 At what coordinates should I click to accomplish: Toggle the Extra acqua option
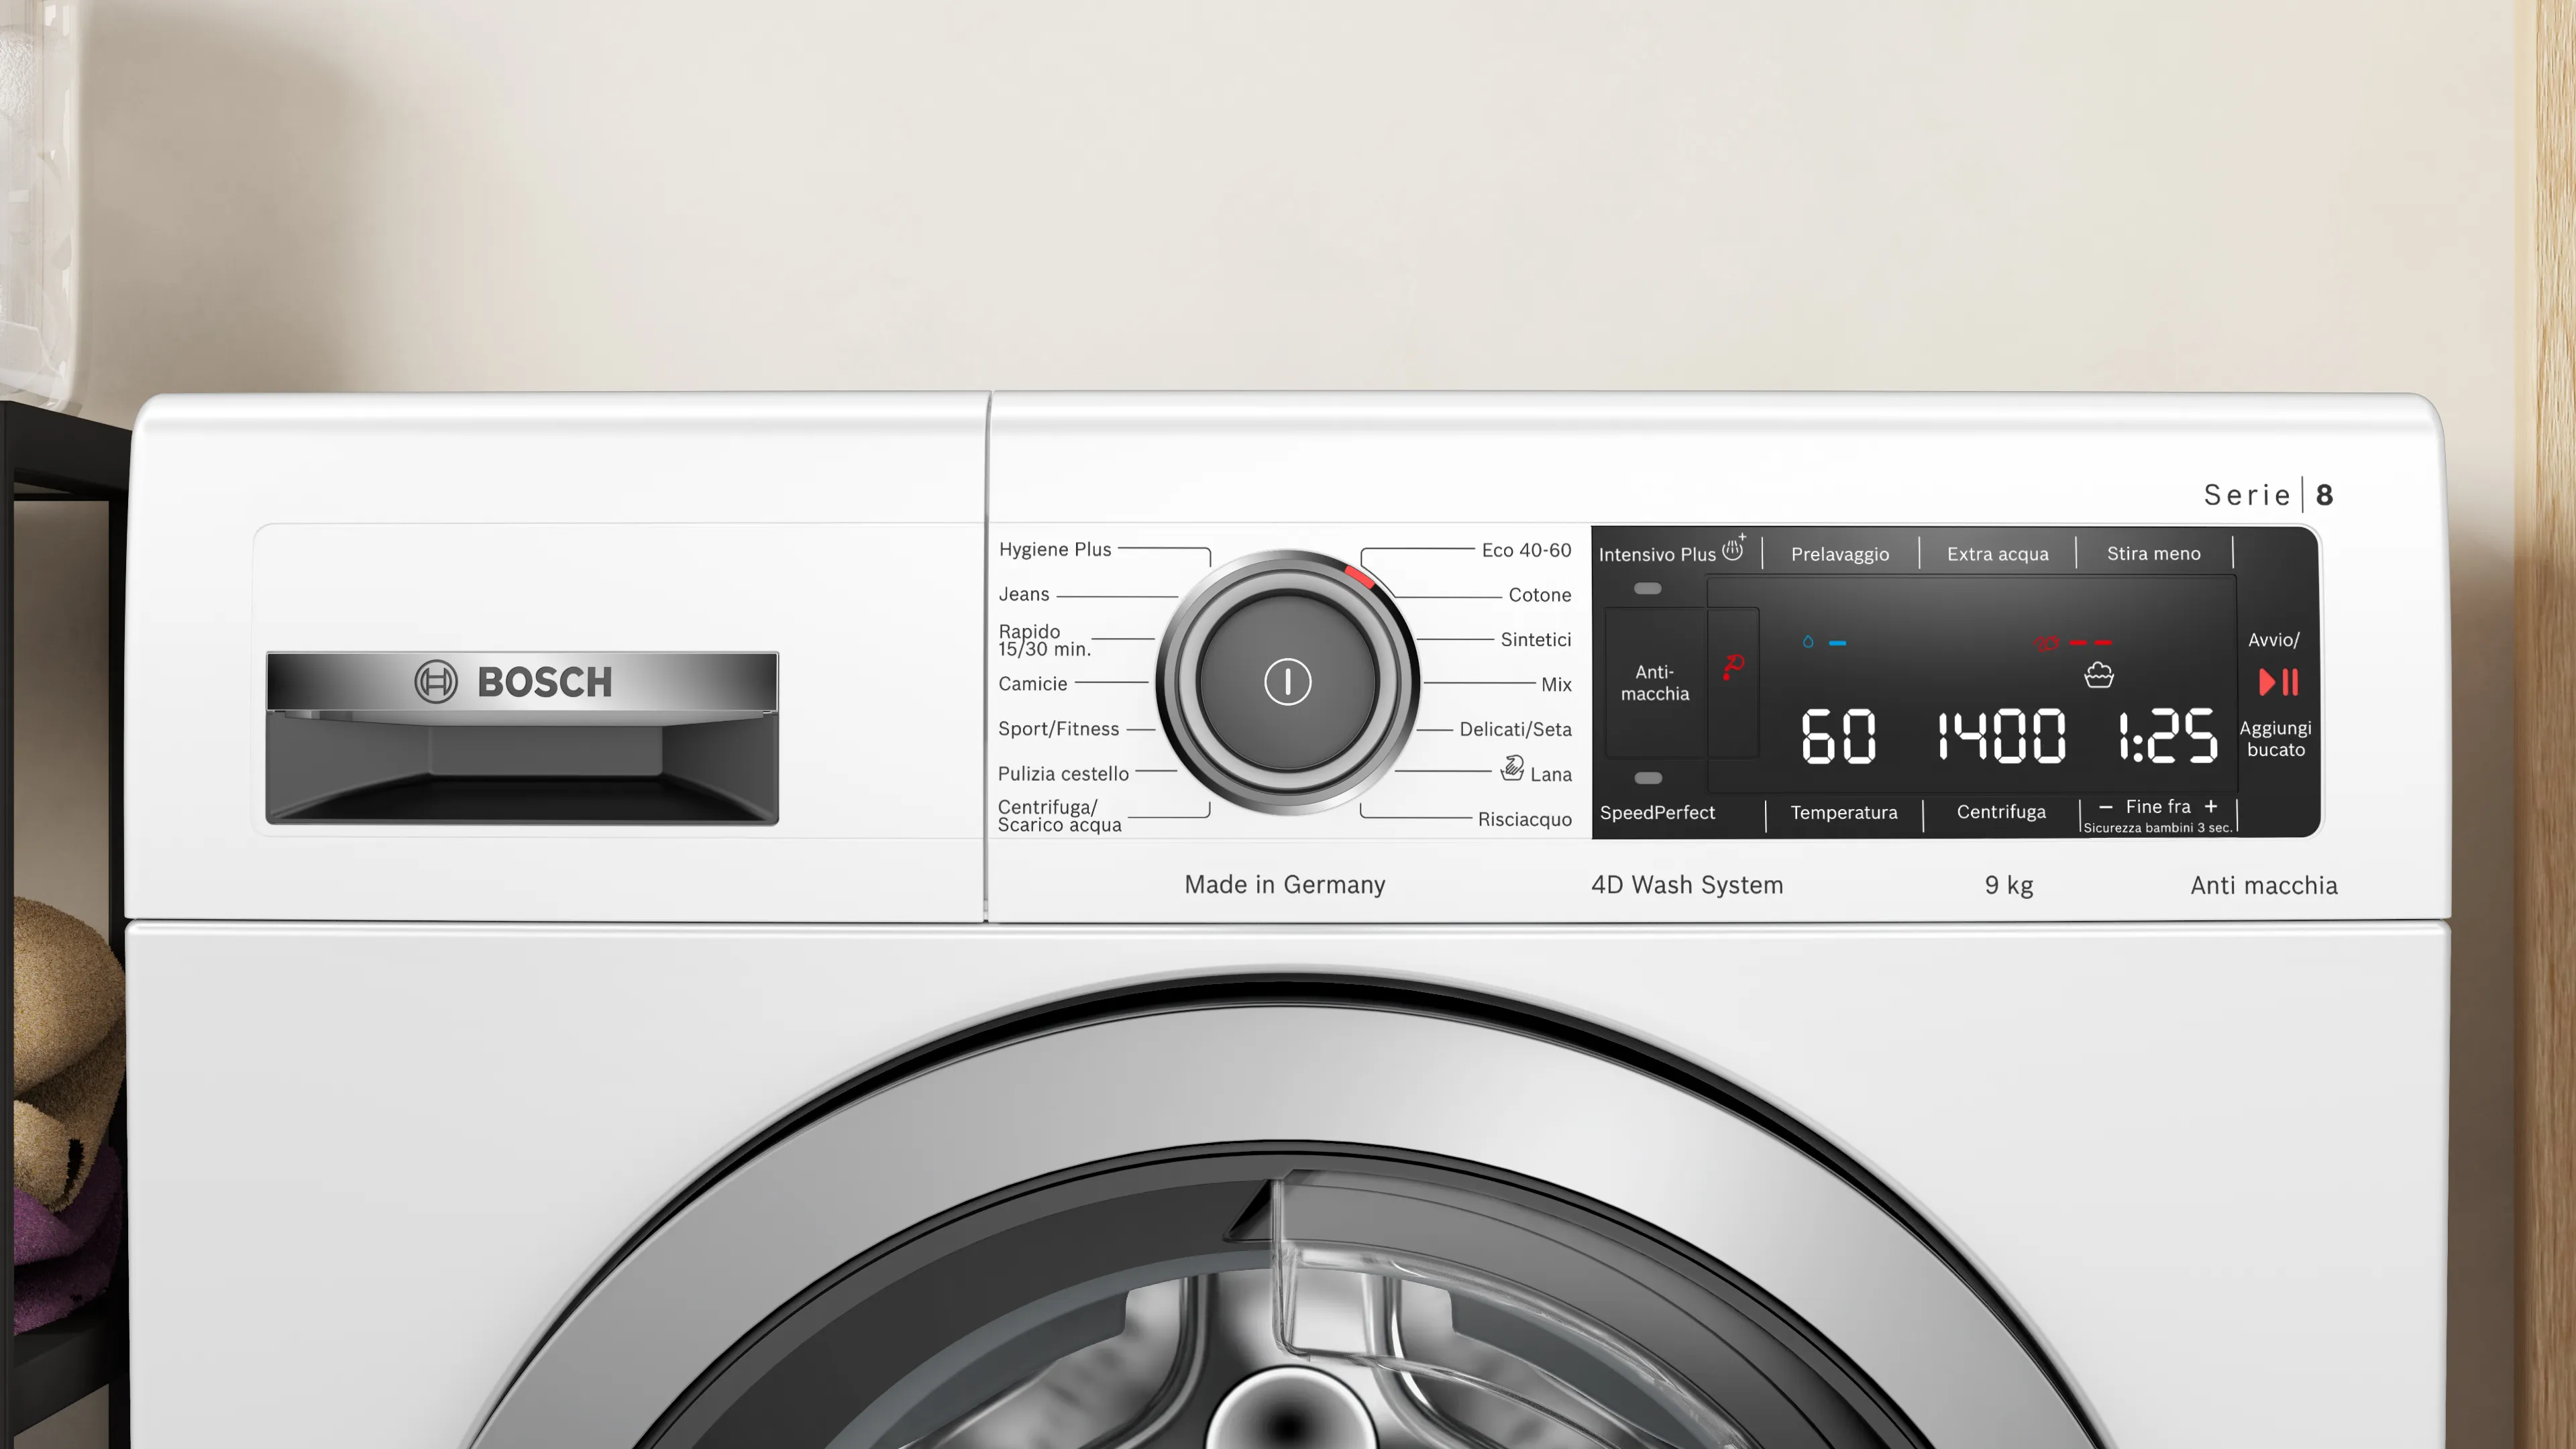(1997, 554)
